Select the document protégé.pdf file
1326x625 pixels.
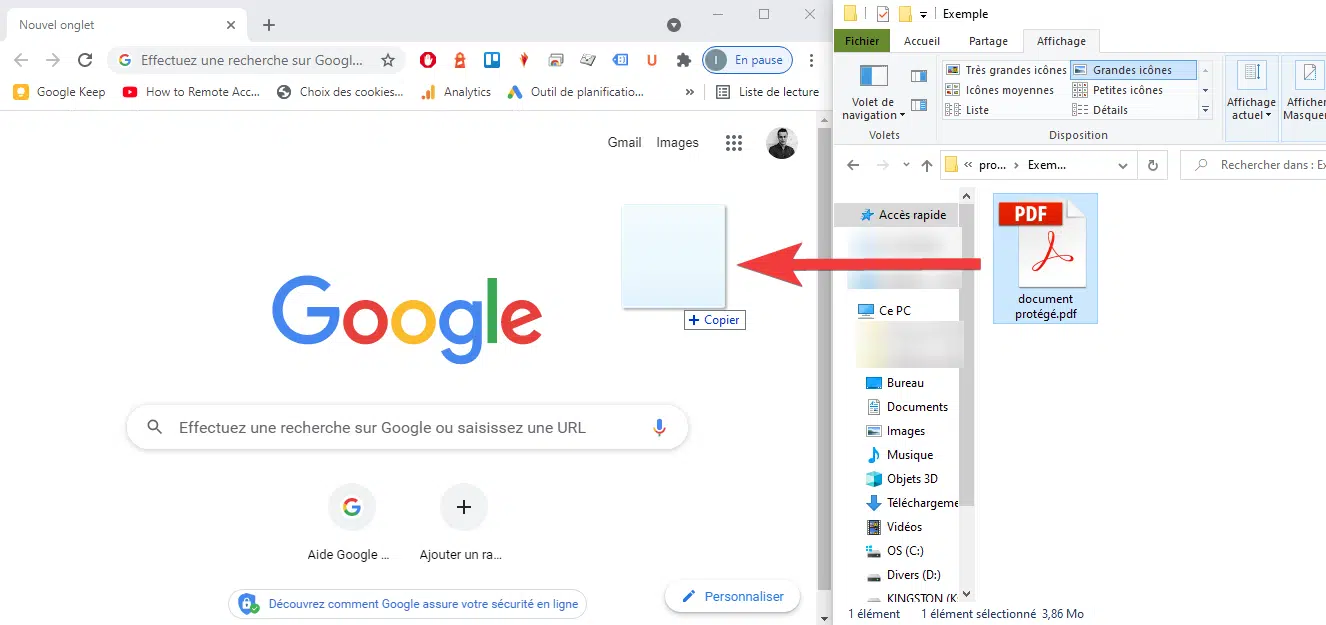1045,258
